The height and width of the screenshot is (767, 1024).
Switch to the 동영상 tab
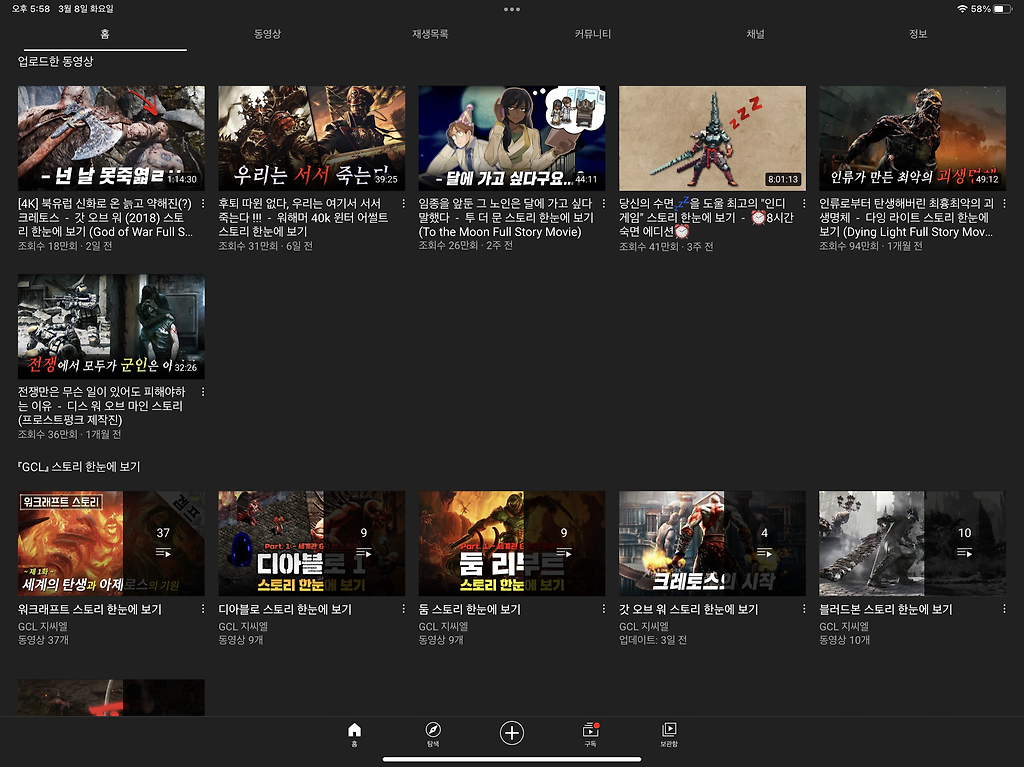click(267, 34)
